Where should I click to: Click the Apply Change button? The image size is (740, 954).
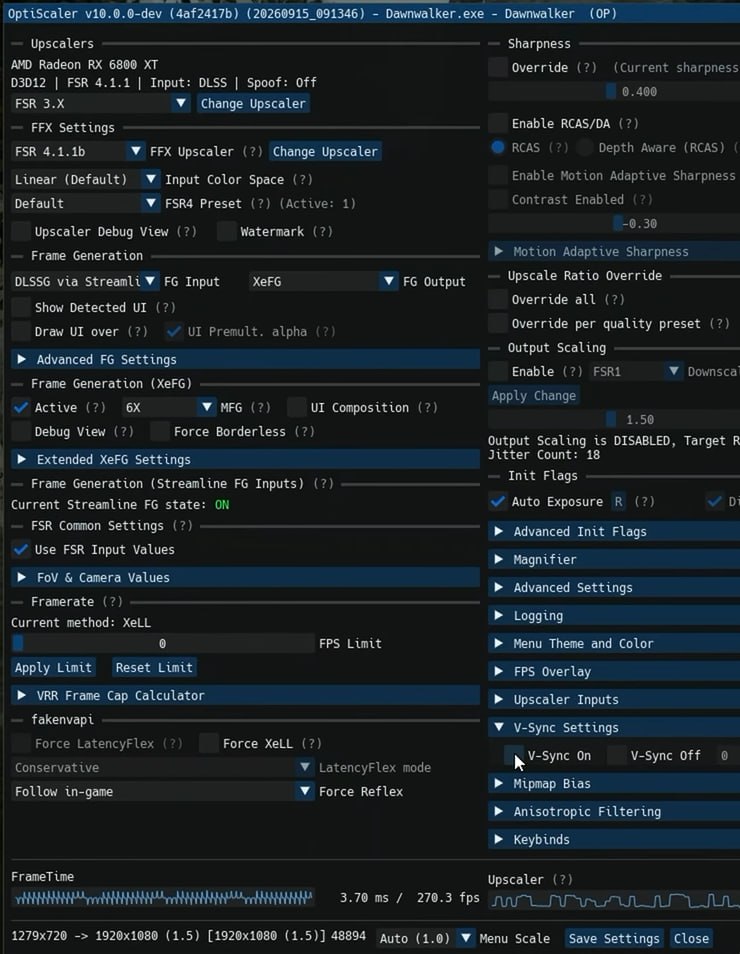(534, 395)
